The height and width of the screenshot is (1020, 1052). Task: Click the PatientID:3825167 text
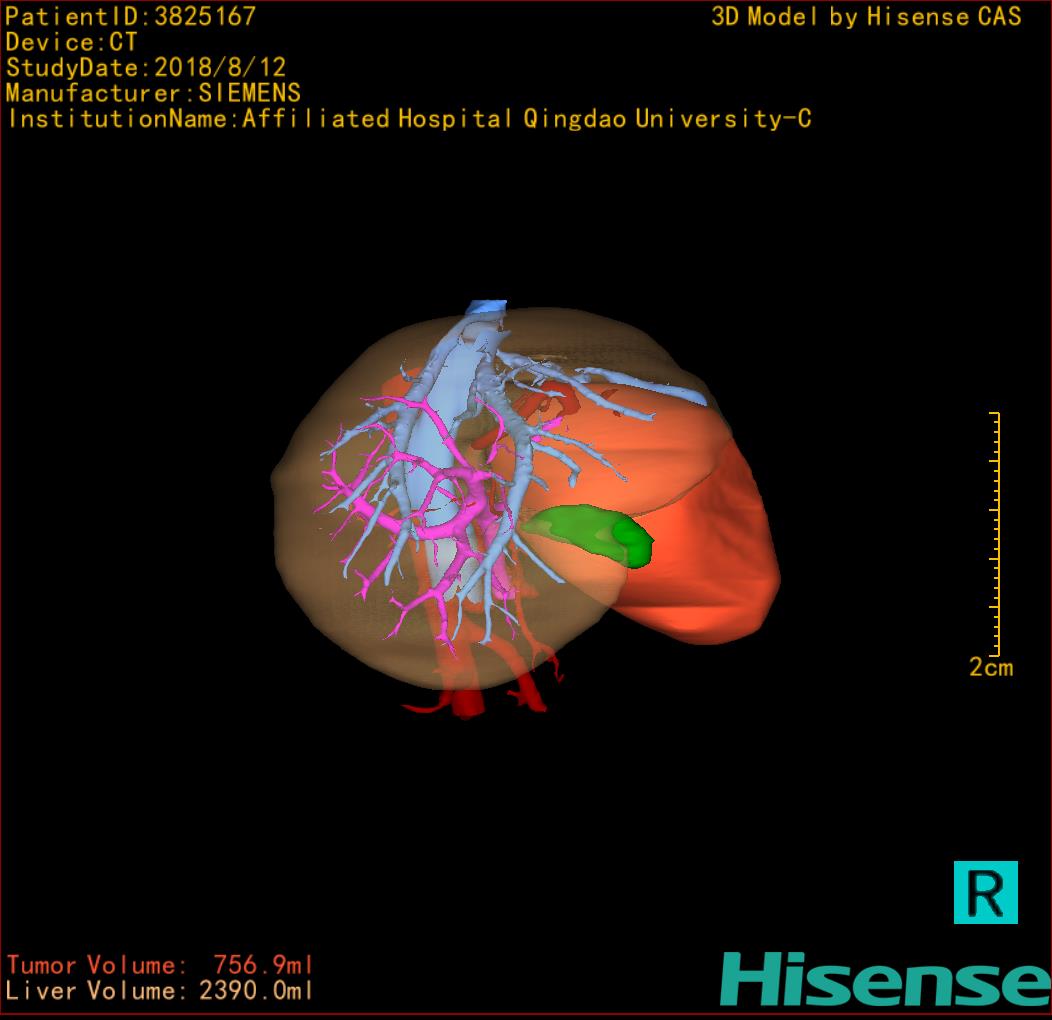131,17
